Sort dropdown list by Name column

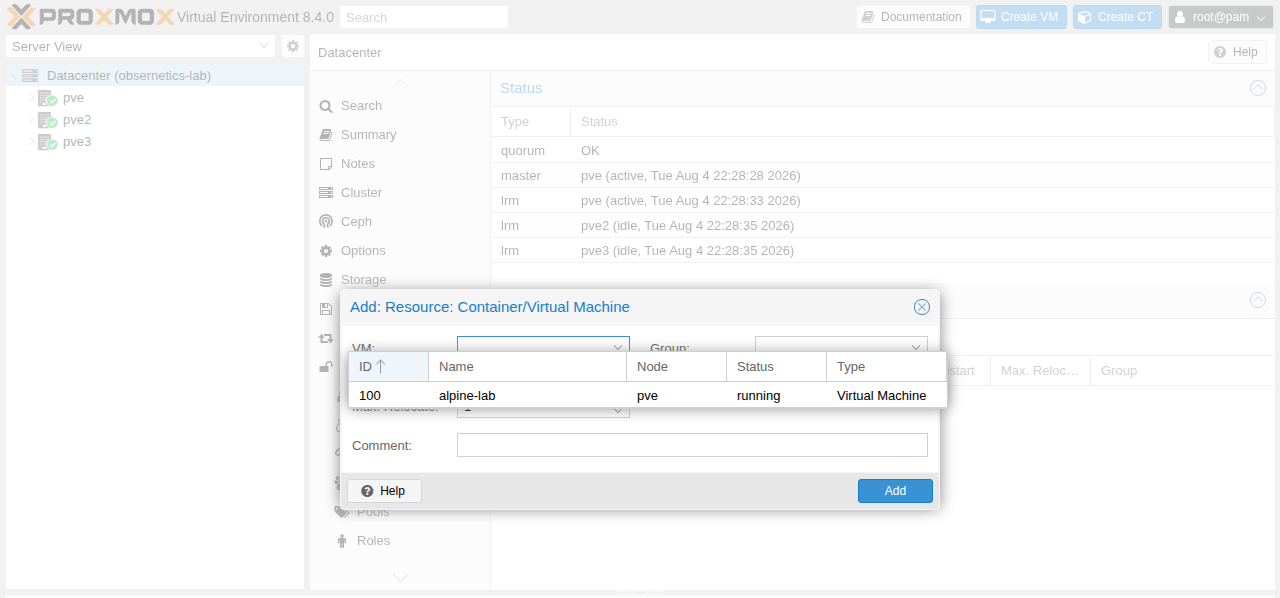coord(527,367)
